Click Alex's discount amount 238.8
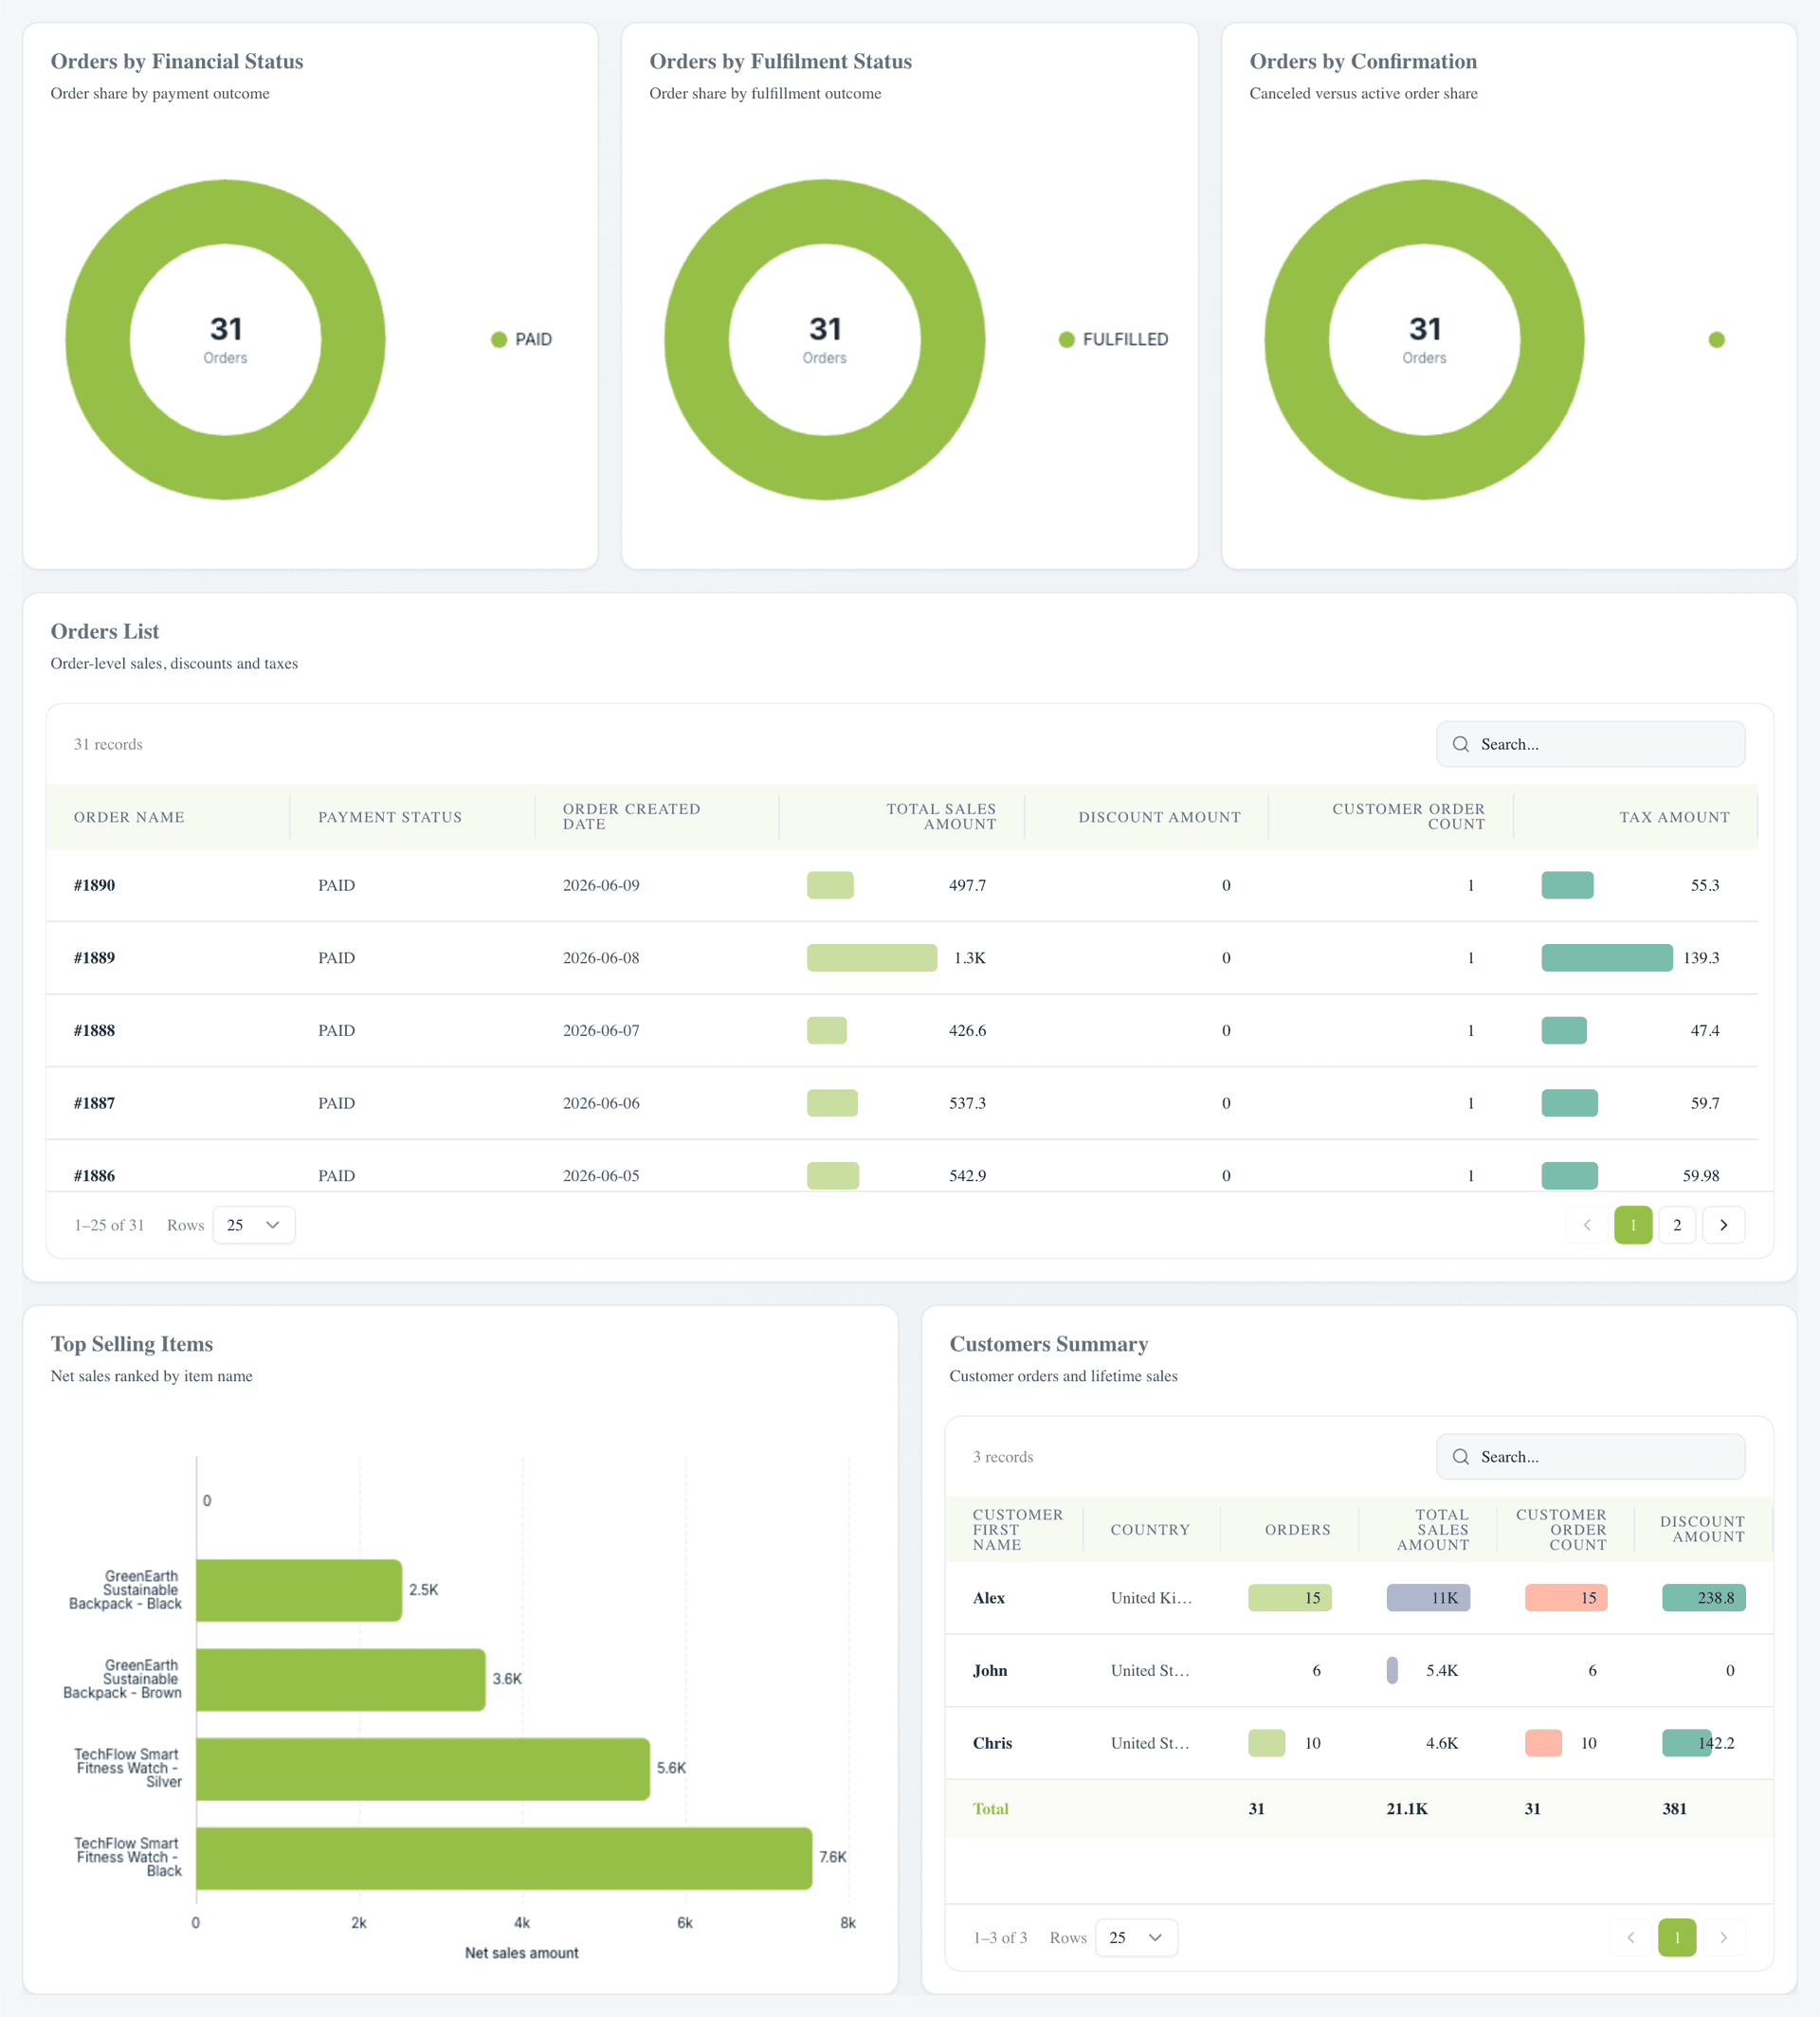The width and height of the screenshot is (1820, 2017). click(1716, 1598)
